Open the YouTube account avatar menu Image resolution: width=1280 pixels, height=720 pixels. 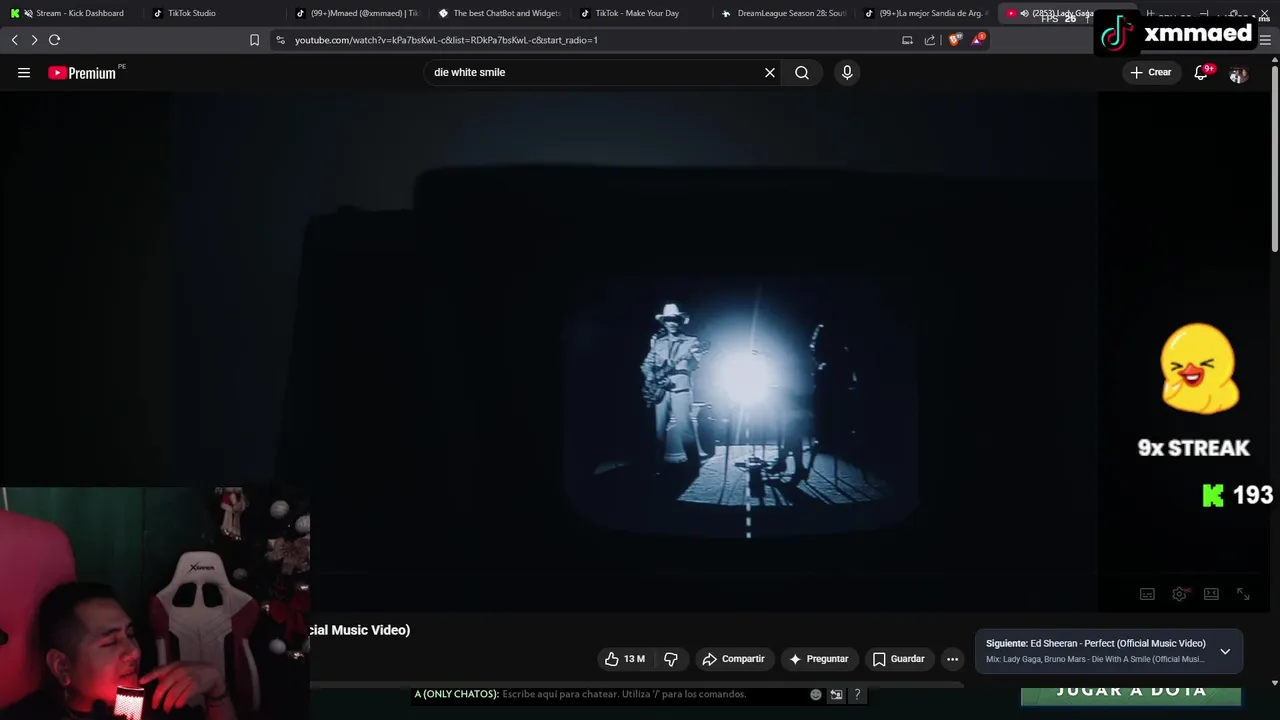point(1238,73)
